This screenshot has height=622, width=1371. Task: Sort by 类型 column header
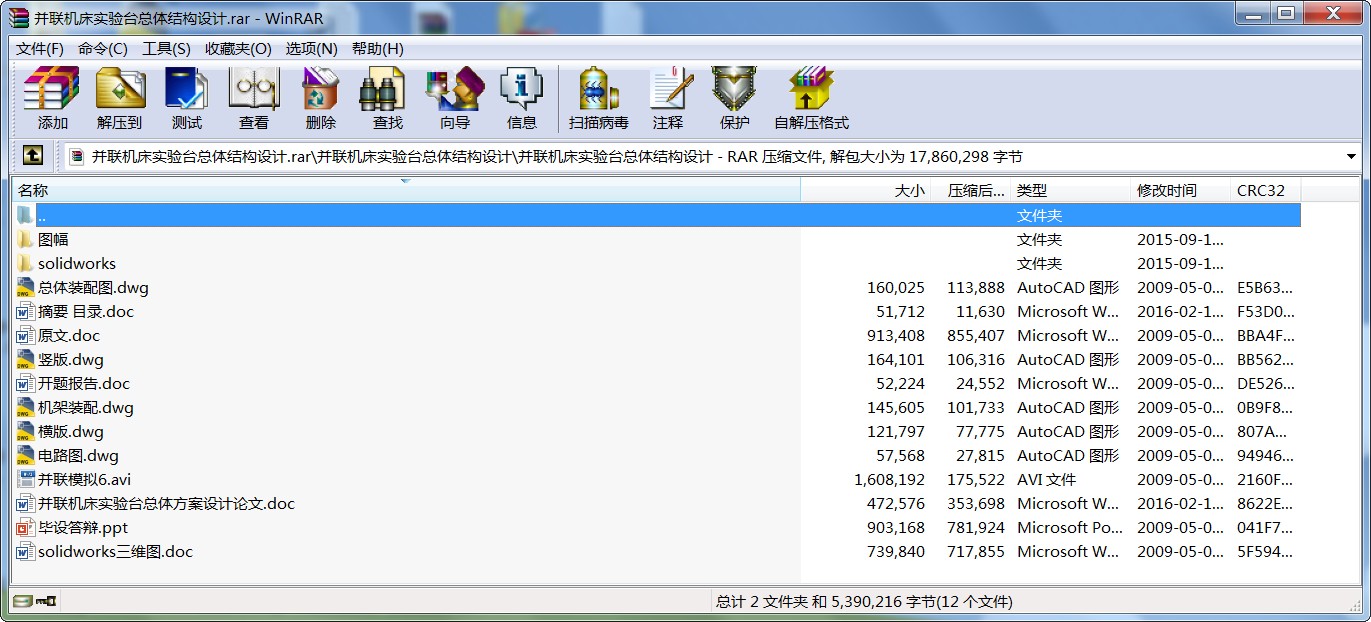pyautogui.click(x=1070, y=190)
